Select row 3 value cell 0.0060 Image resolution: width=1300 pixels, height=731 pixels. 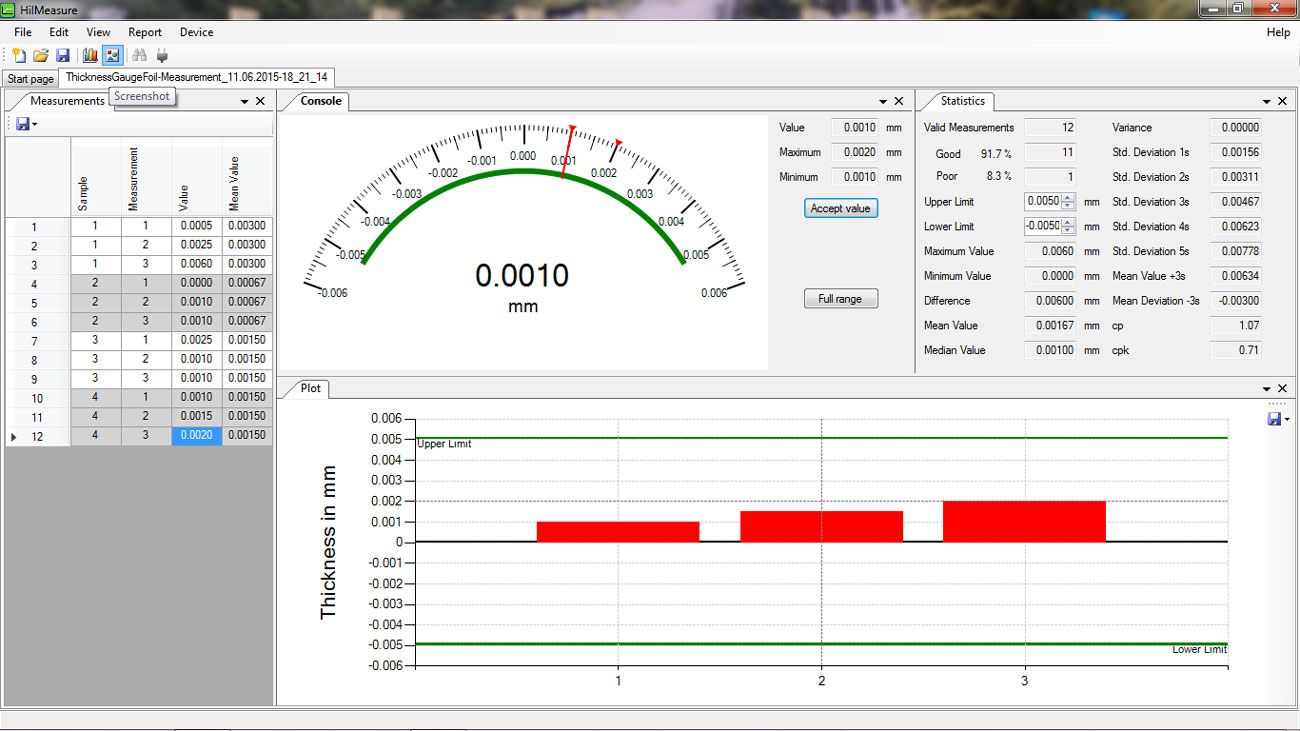[196, 264]
